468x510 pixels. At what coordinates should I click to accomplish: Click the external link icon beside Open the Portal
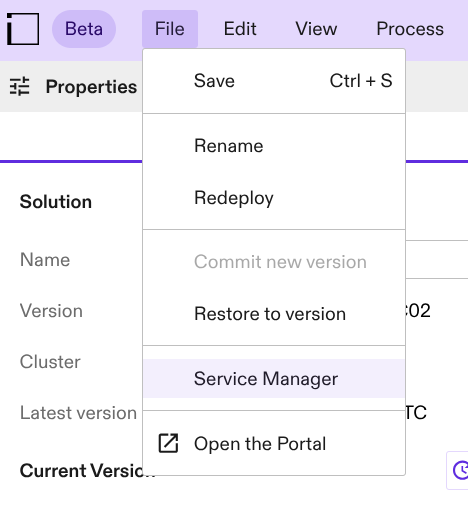(x=168, y=443)
